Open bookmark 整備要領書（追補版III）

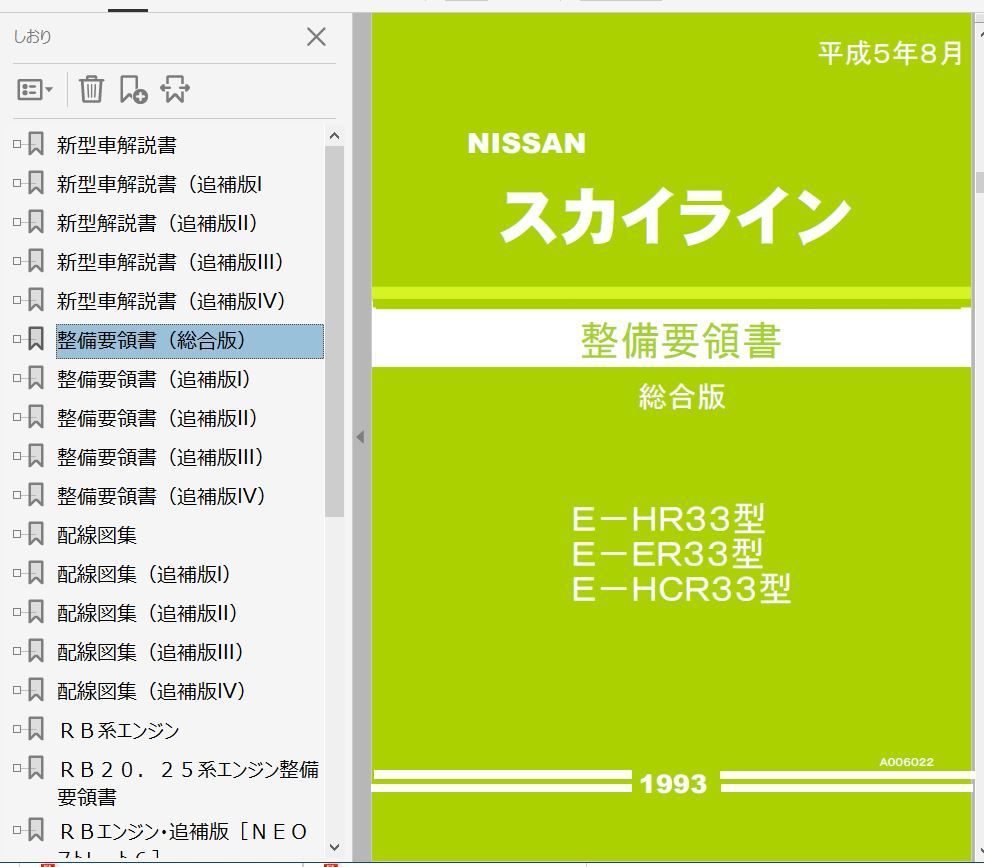click(161, 457)
